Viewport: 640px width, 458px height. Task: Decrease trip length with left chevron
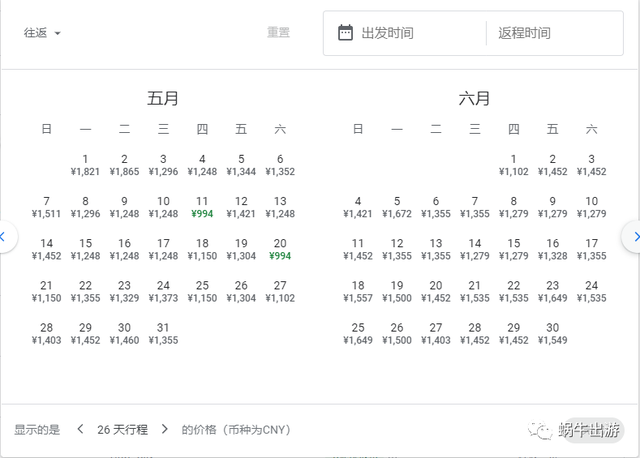click(80, 429)
